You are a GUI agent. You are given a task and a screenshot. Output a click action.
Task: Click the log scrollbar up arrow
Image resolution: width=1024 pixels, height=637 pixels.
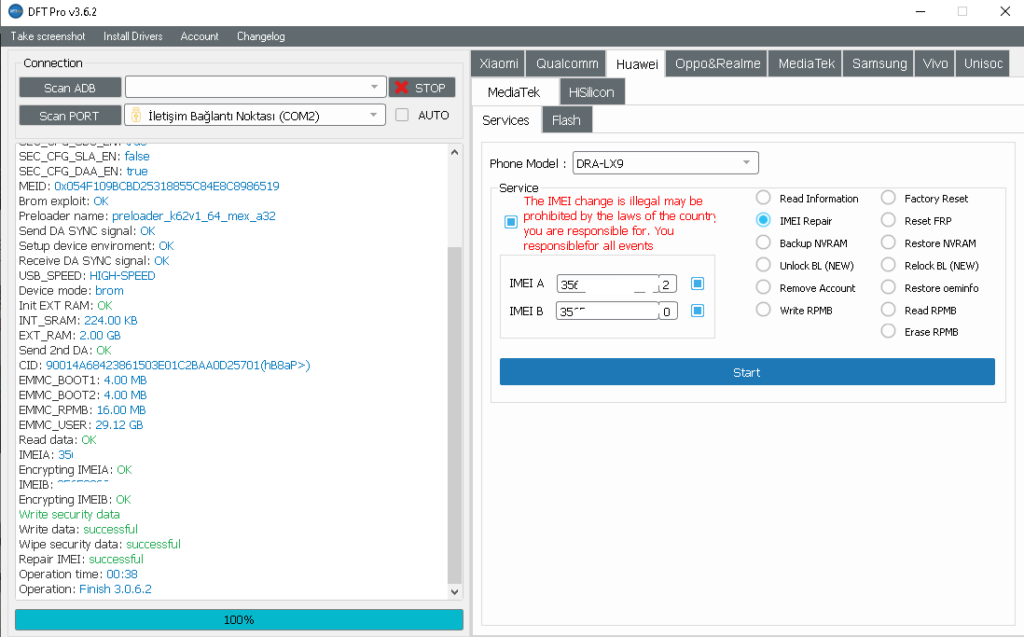pos(455,152)
